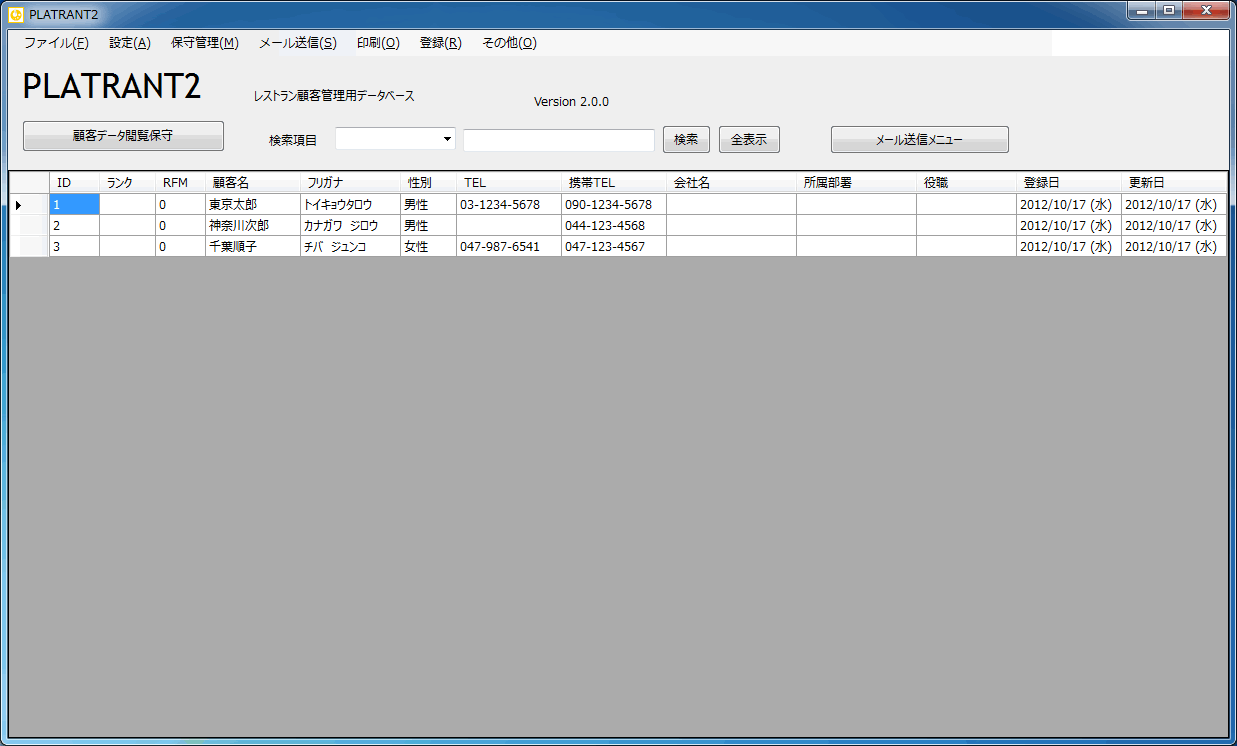Screen dimensions: 1237x746
Task: Click the 携帯TEL column header
Action: pos(614,183)
